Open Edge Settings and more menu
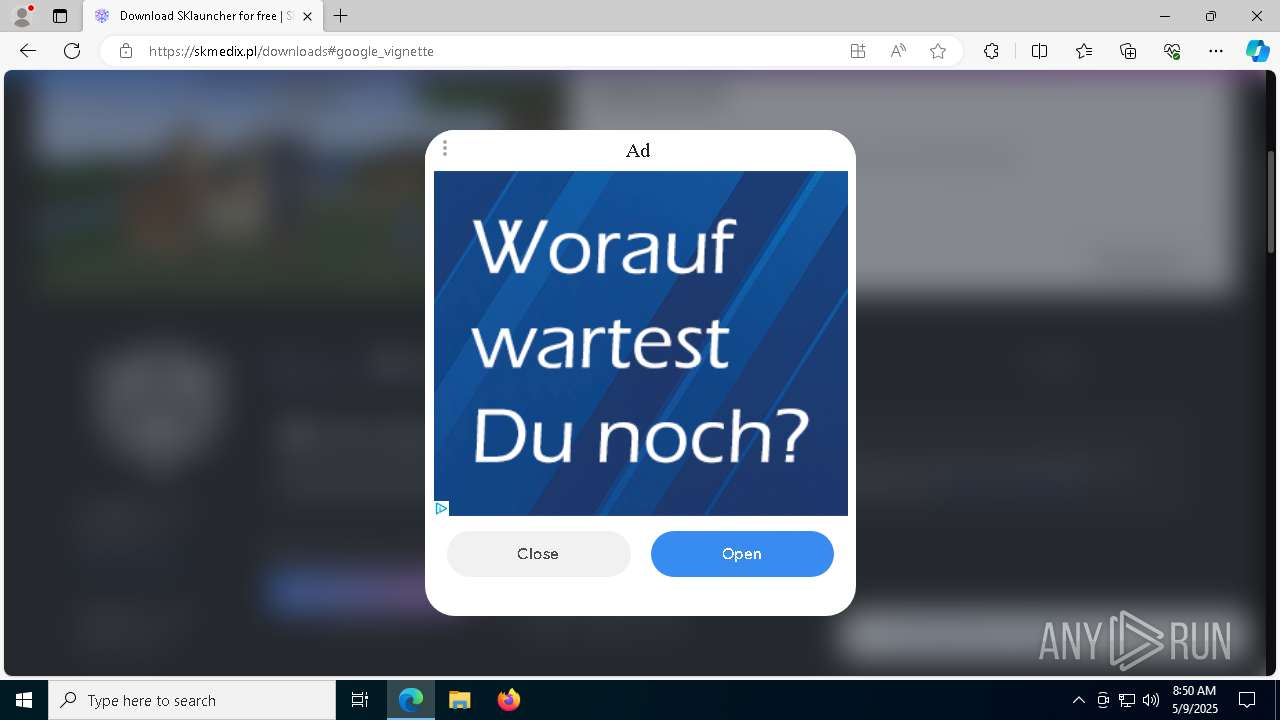The height and width of the screenshot is (720, 1280). [1216, 51]
